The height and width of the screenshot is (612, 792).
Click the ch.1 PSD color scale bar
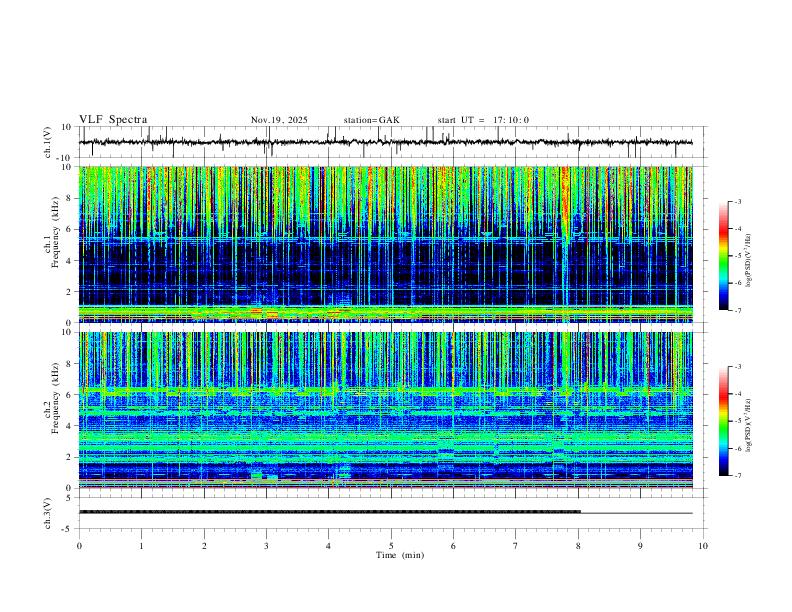click(x=724, y=256)
